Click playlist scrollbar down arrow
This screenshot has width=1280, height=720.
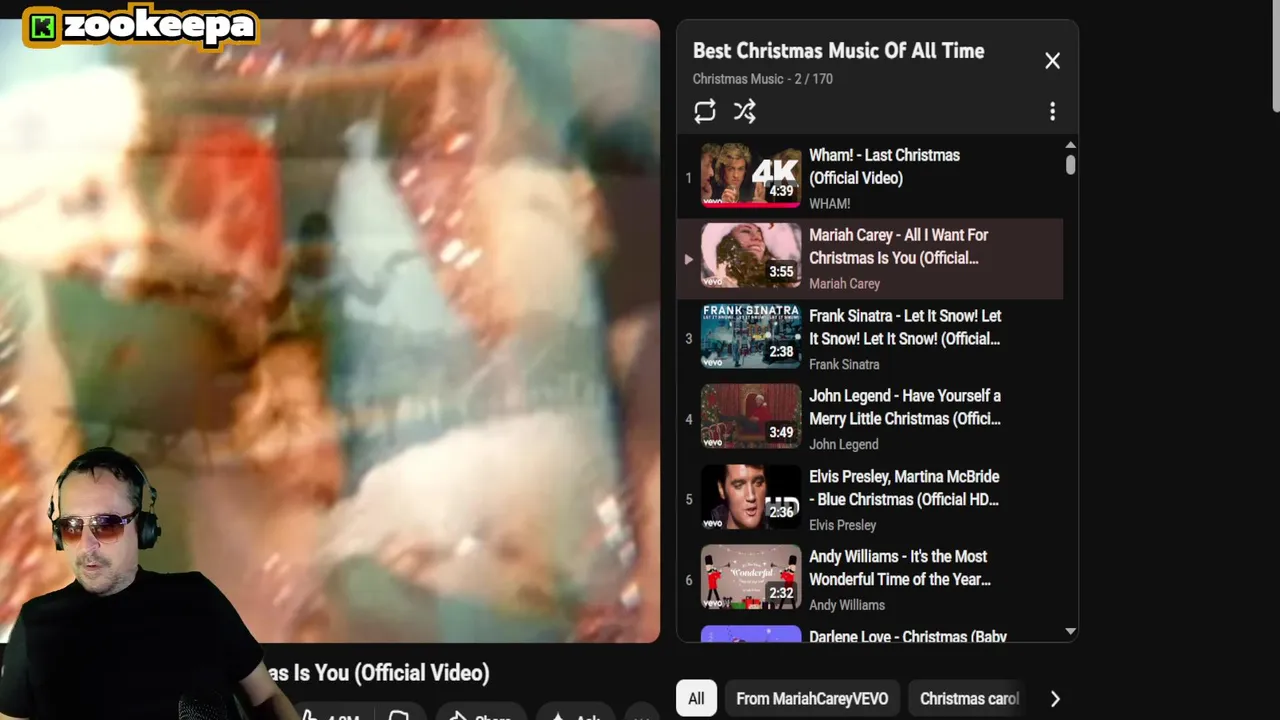[1070, 631]
